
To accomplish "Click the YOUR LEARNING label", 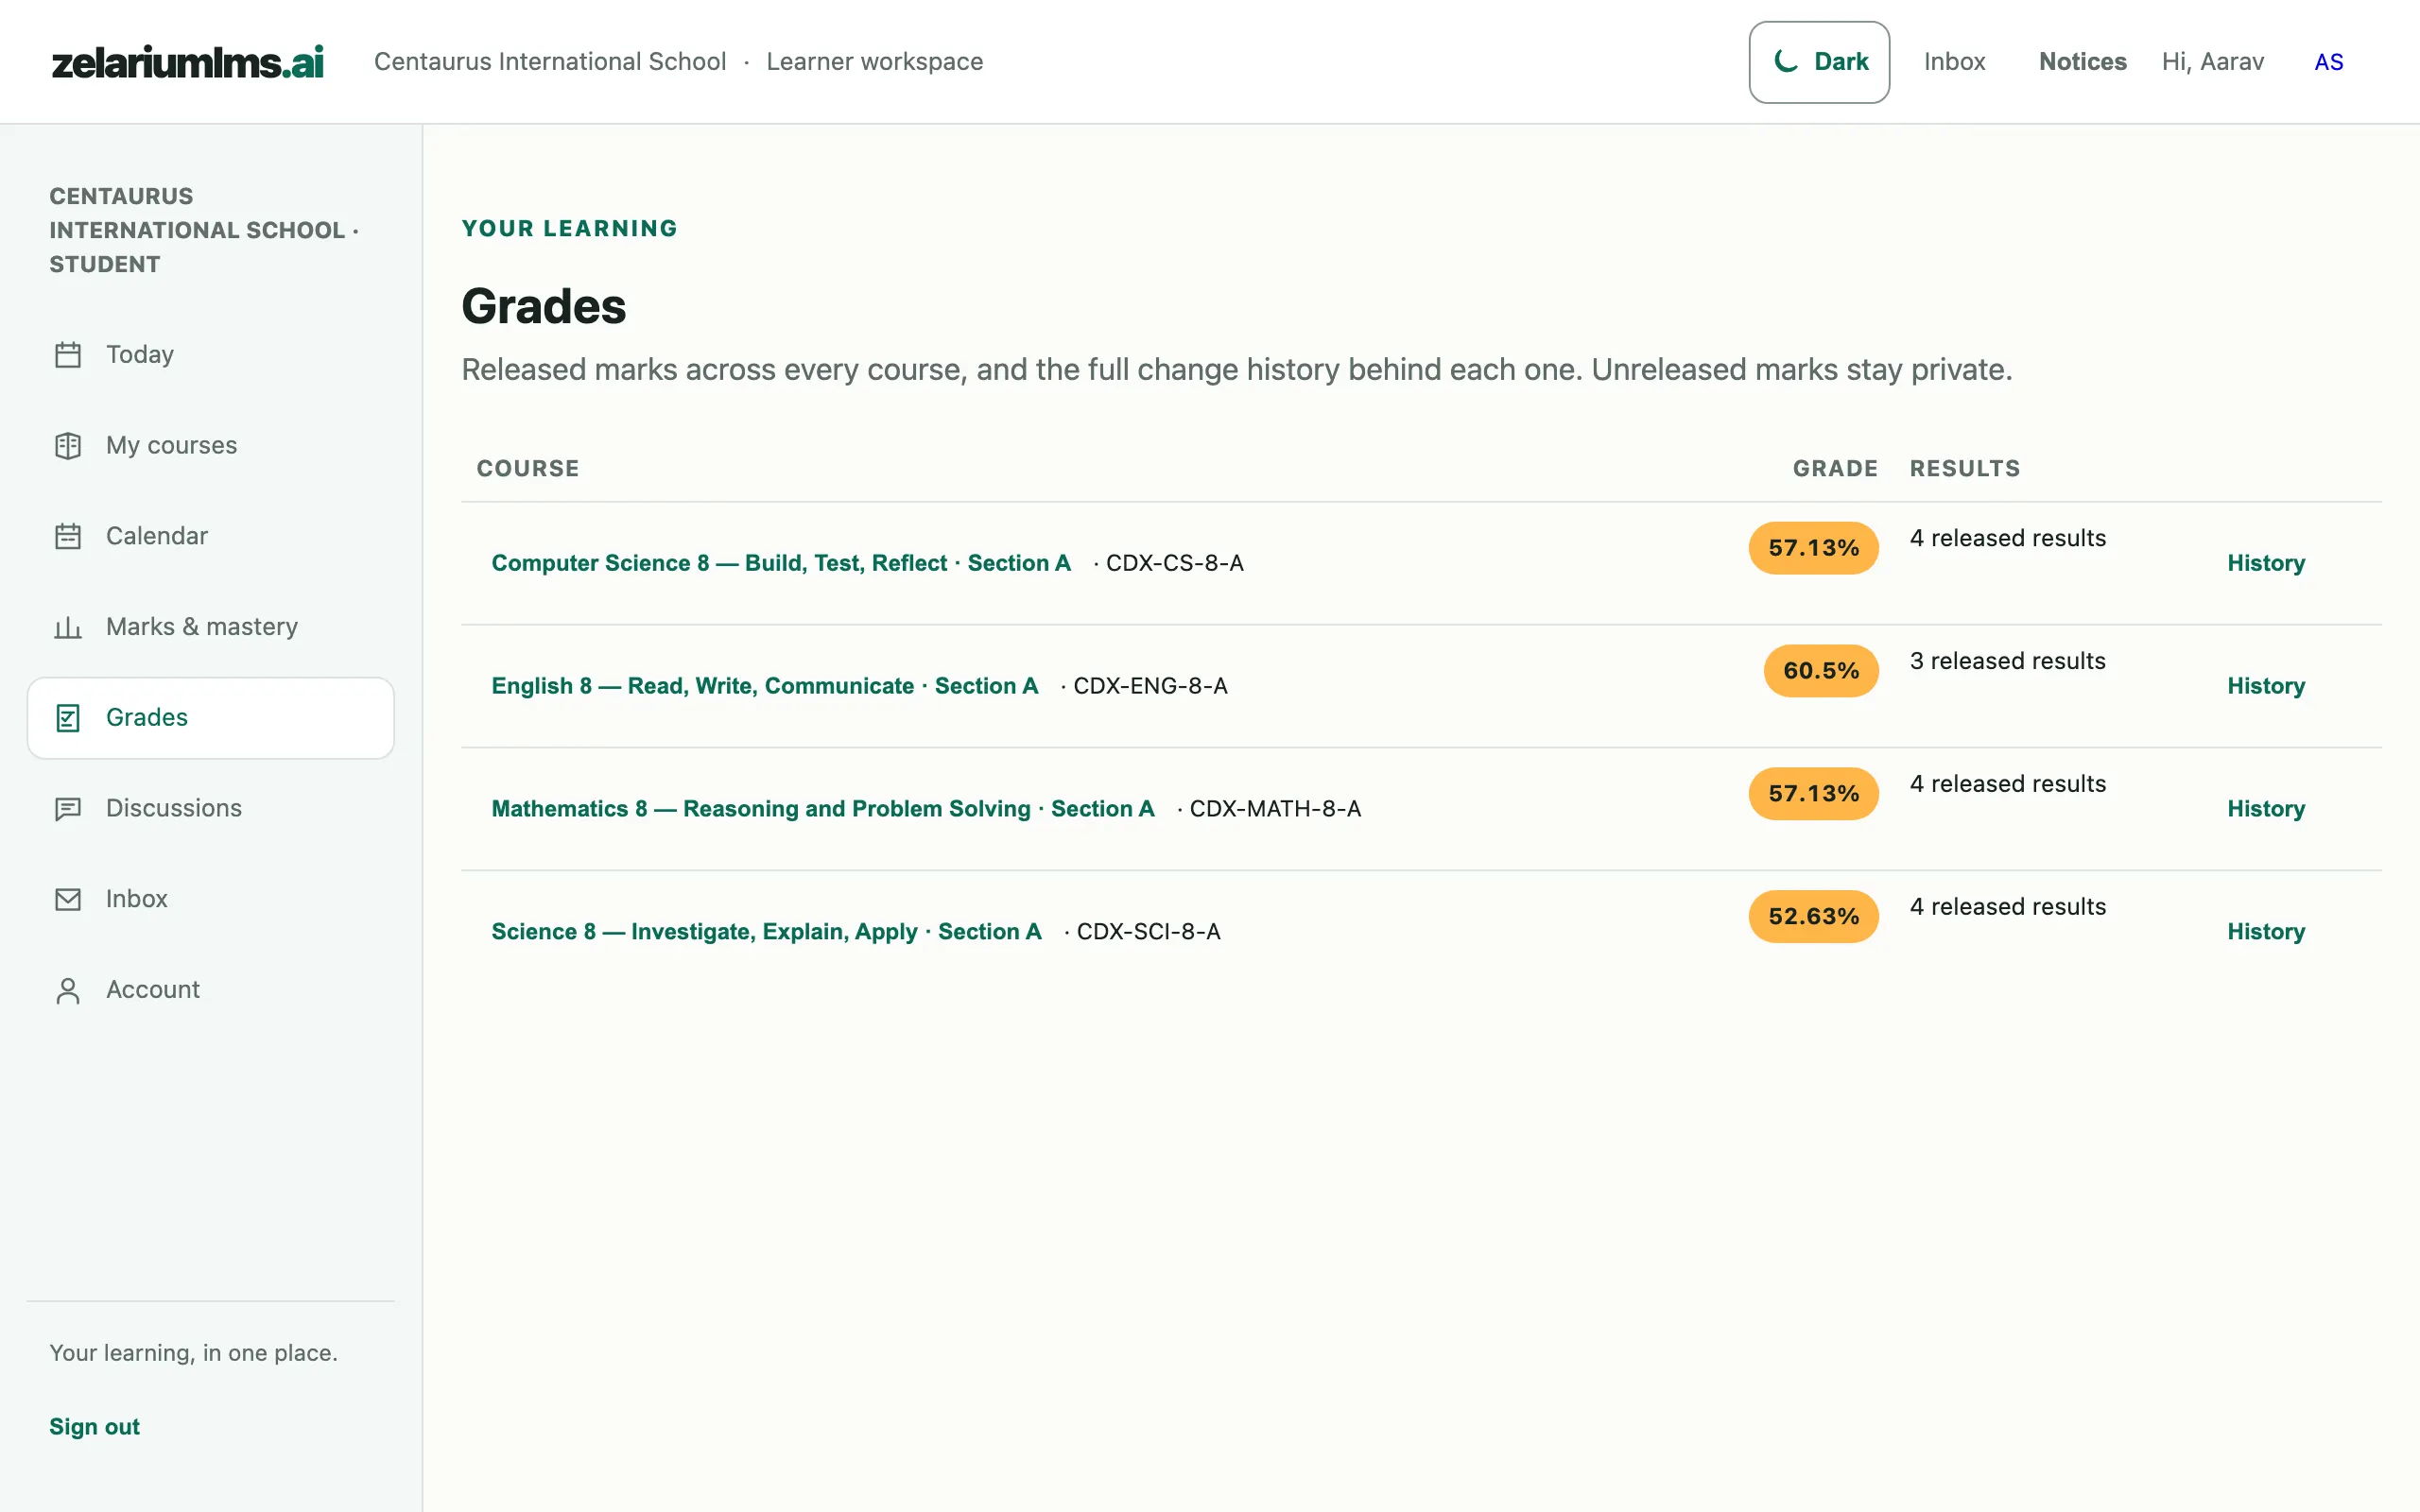I will pyautogui.click(x=569, y=229).
